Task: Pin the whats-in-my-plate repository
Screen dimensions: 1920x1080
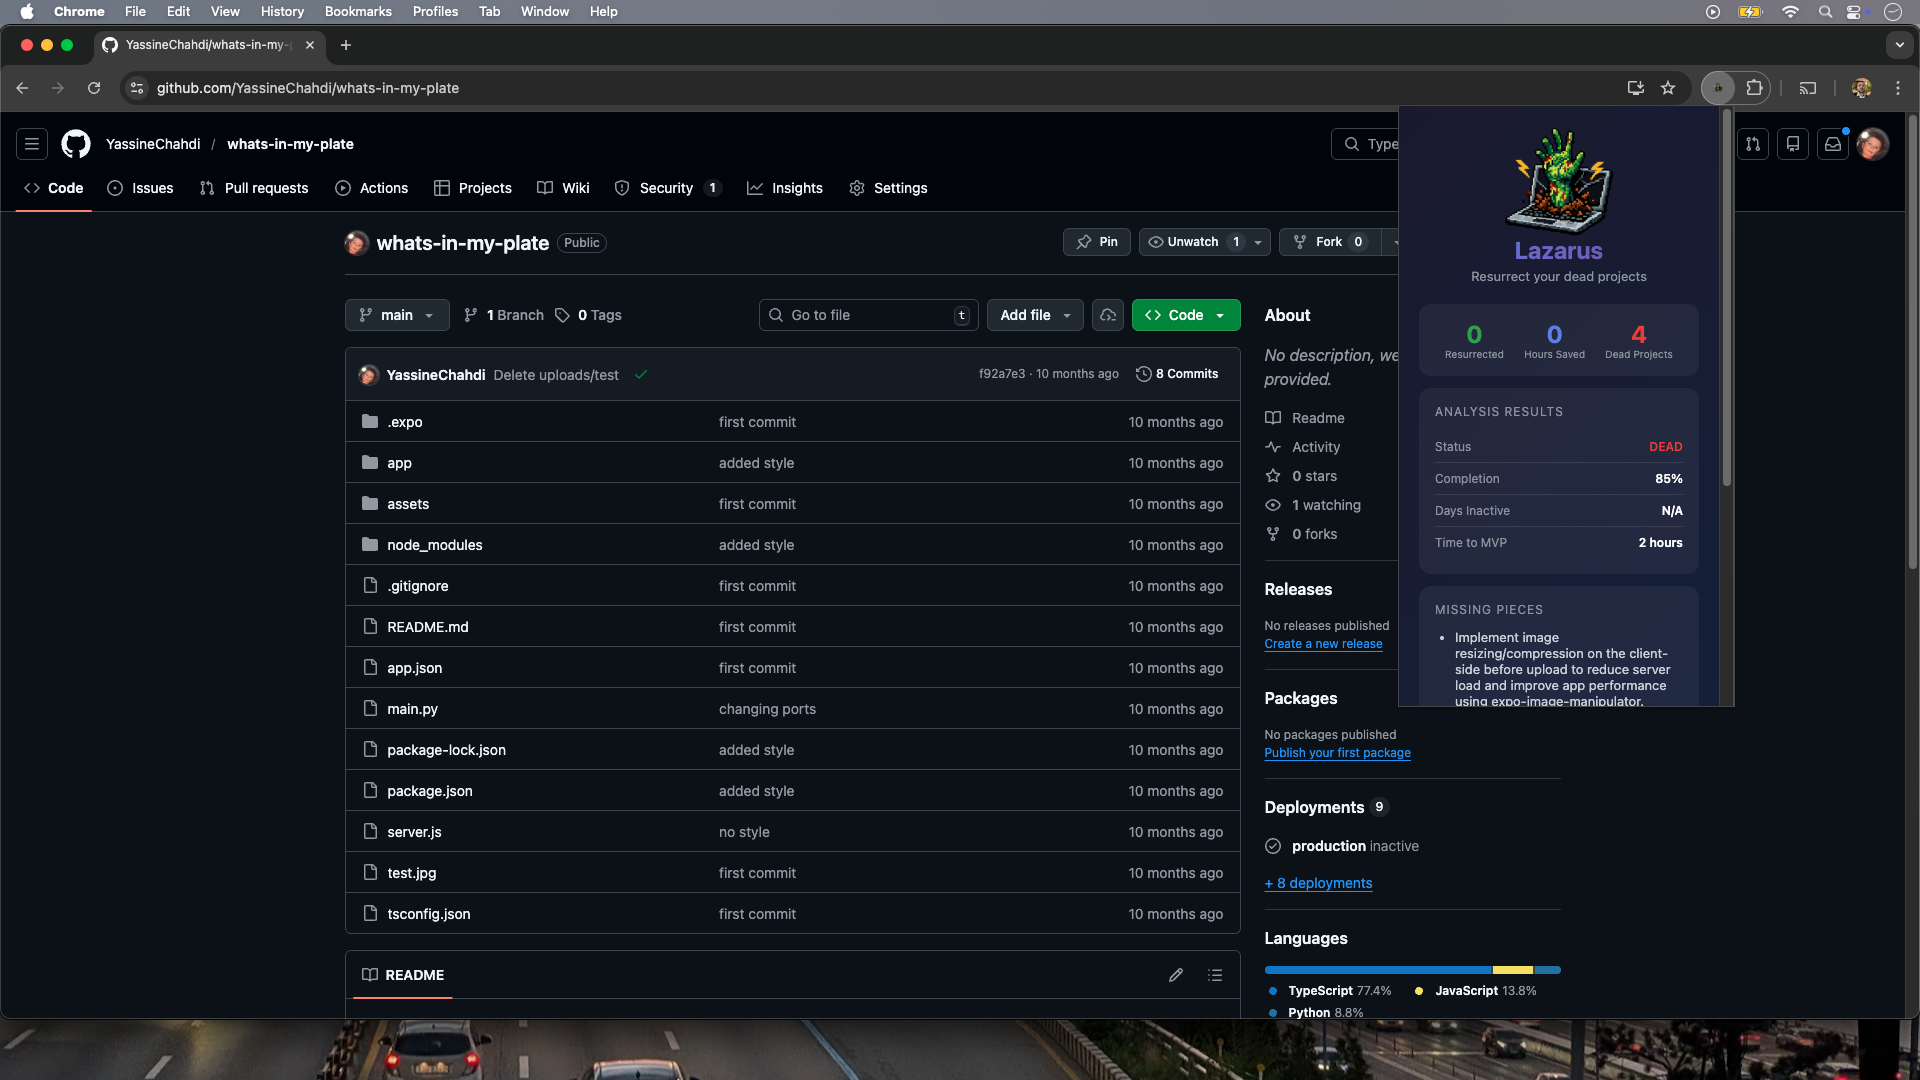Action: 1097,242
